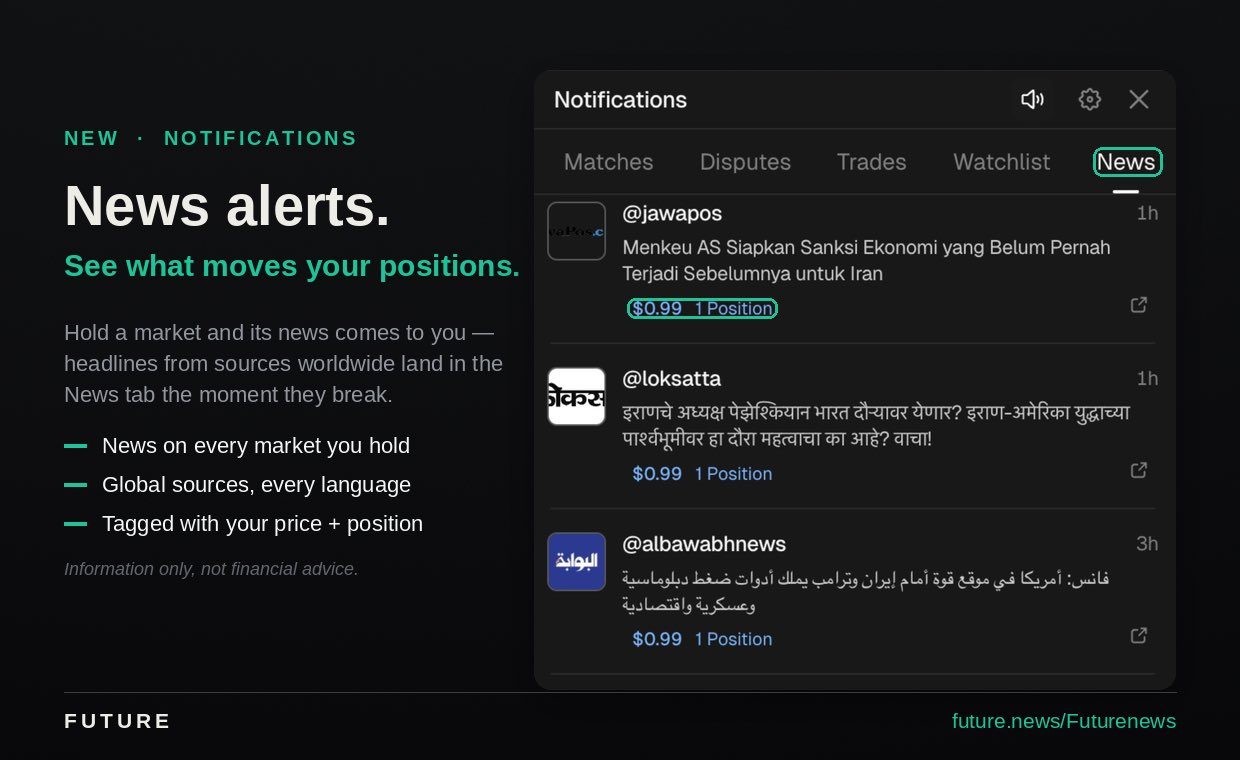Open notification settings via the gear icon
The height and width of the screenshot is (760, 1240).
1090,99
